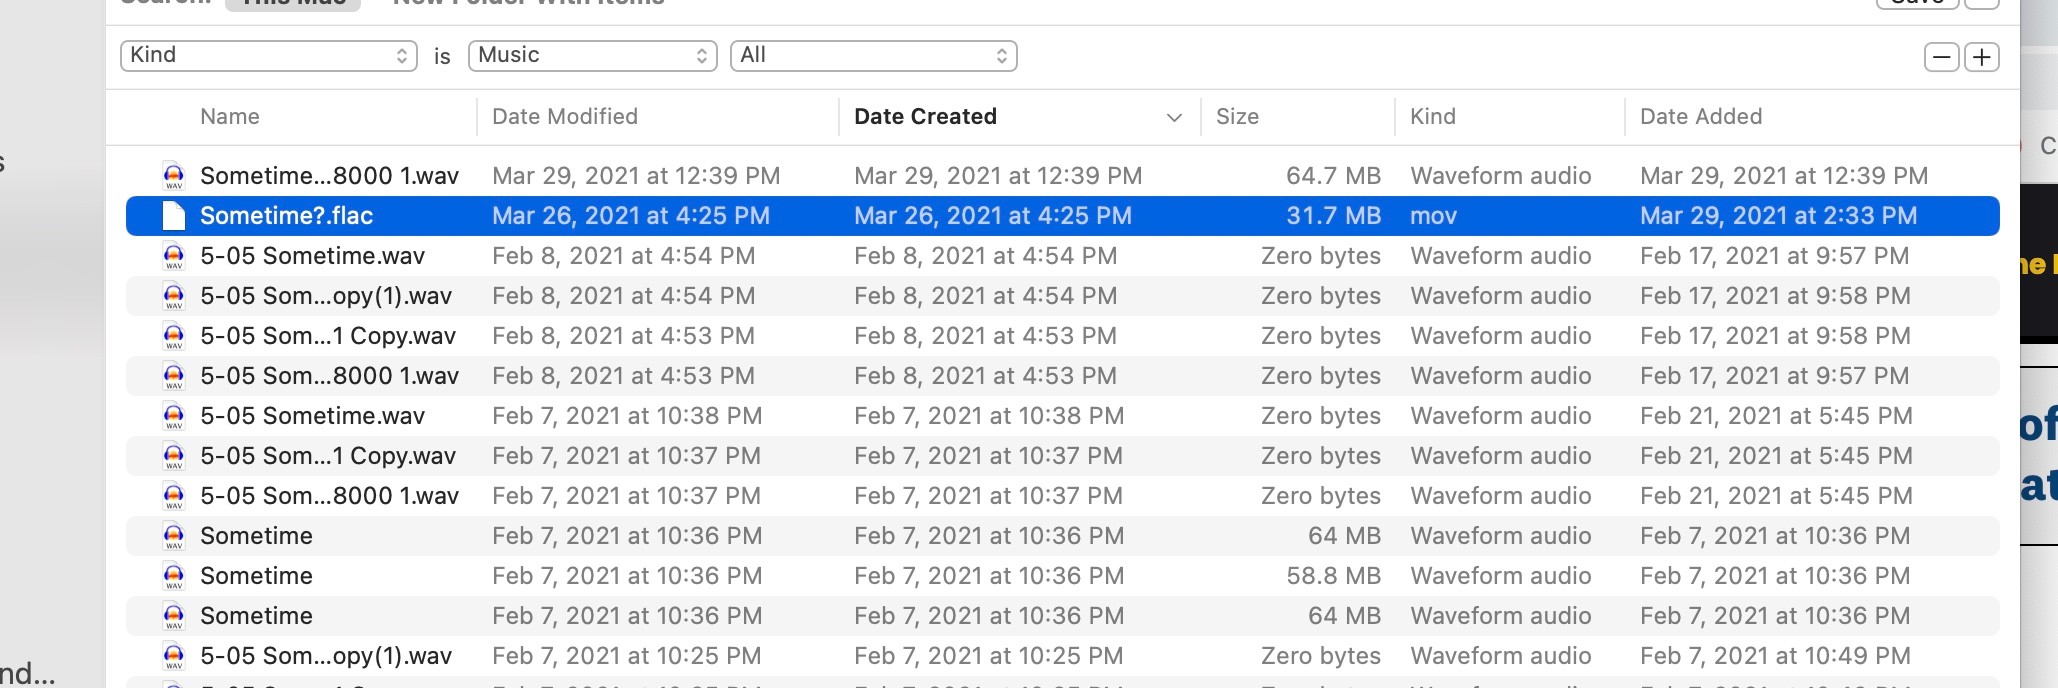Remove search criterion with the minus button
This screenshot has width=2058, height=688.
click(1941, 57)
